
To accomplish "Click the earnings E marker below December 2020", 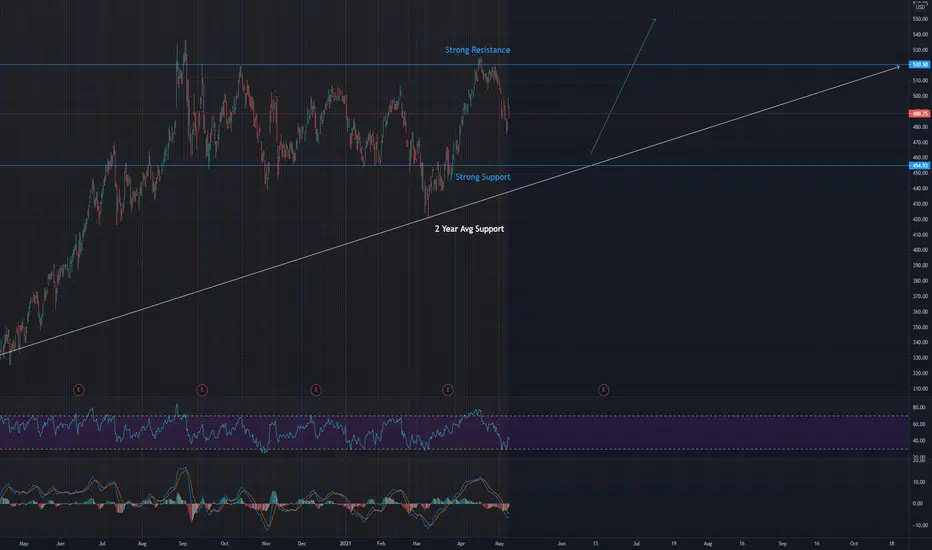I will 316,390.
